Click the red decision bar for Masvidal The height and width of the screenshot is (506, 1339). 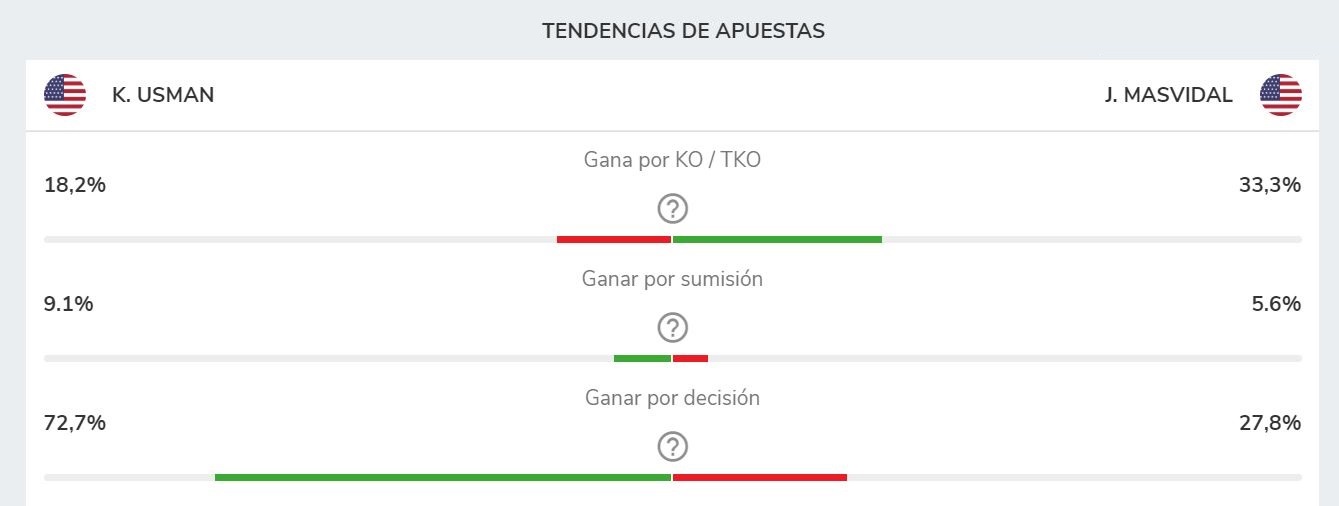click(760, 477)
